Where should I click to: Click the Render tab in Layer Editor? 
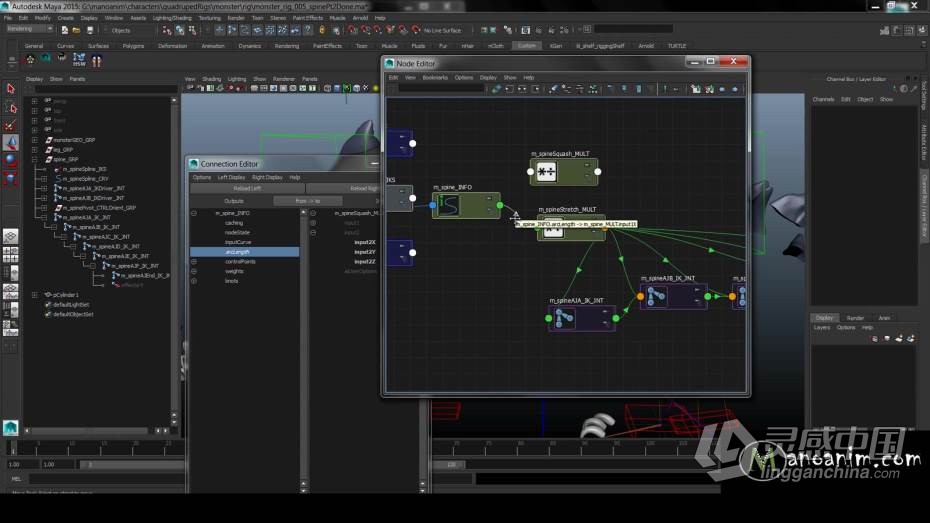coord(855,318)
